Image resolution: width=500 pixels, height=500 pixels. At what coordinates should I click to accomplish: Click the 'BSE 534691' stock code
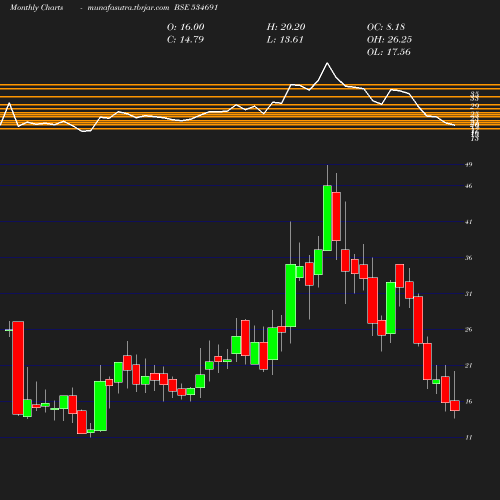coord(196,7)
